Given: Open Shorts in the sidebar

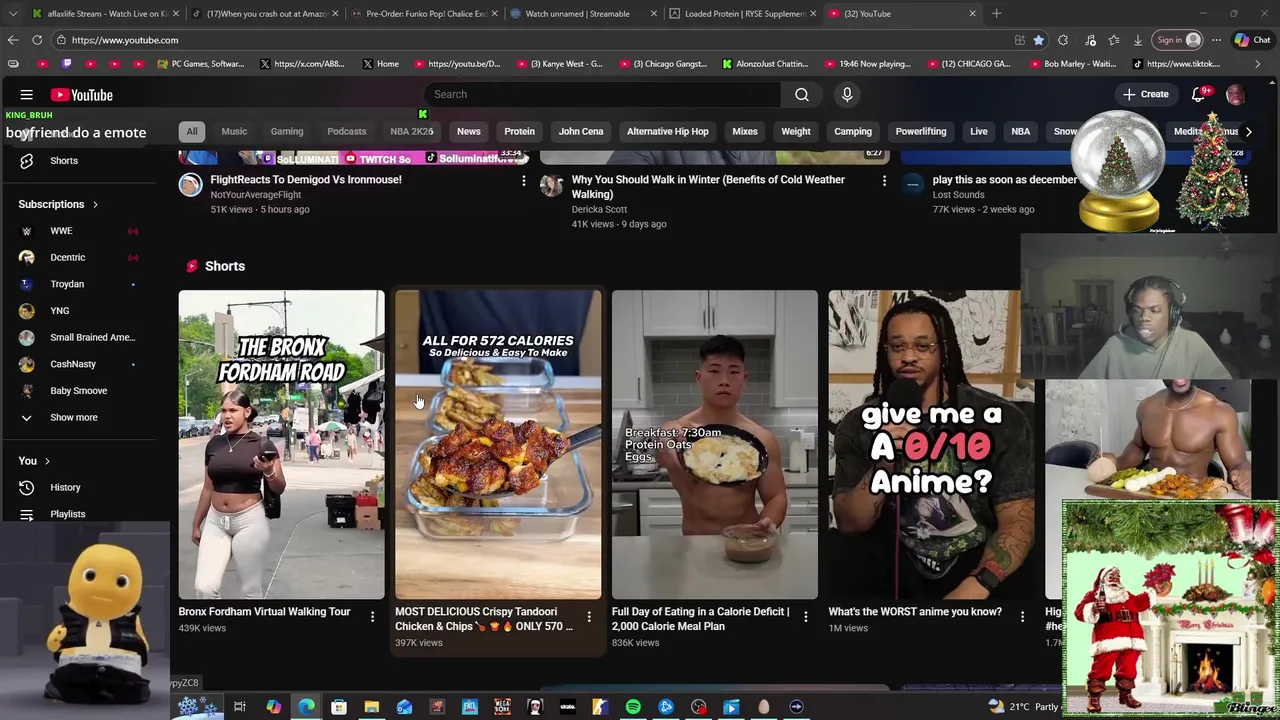Looking at the screenshot, I should point(63,160).
